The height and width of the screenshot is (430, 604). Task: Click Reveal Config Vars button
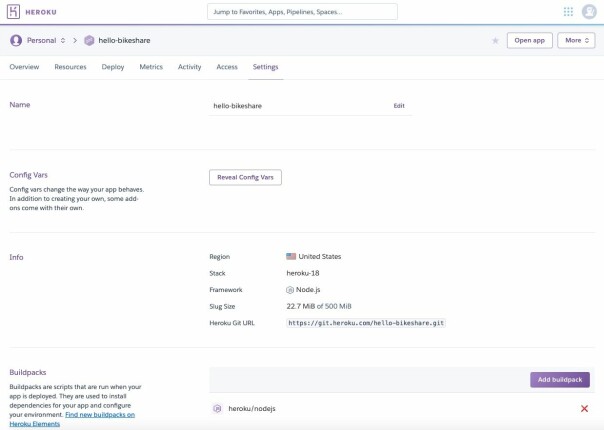pos(245,177)
